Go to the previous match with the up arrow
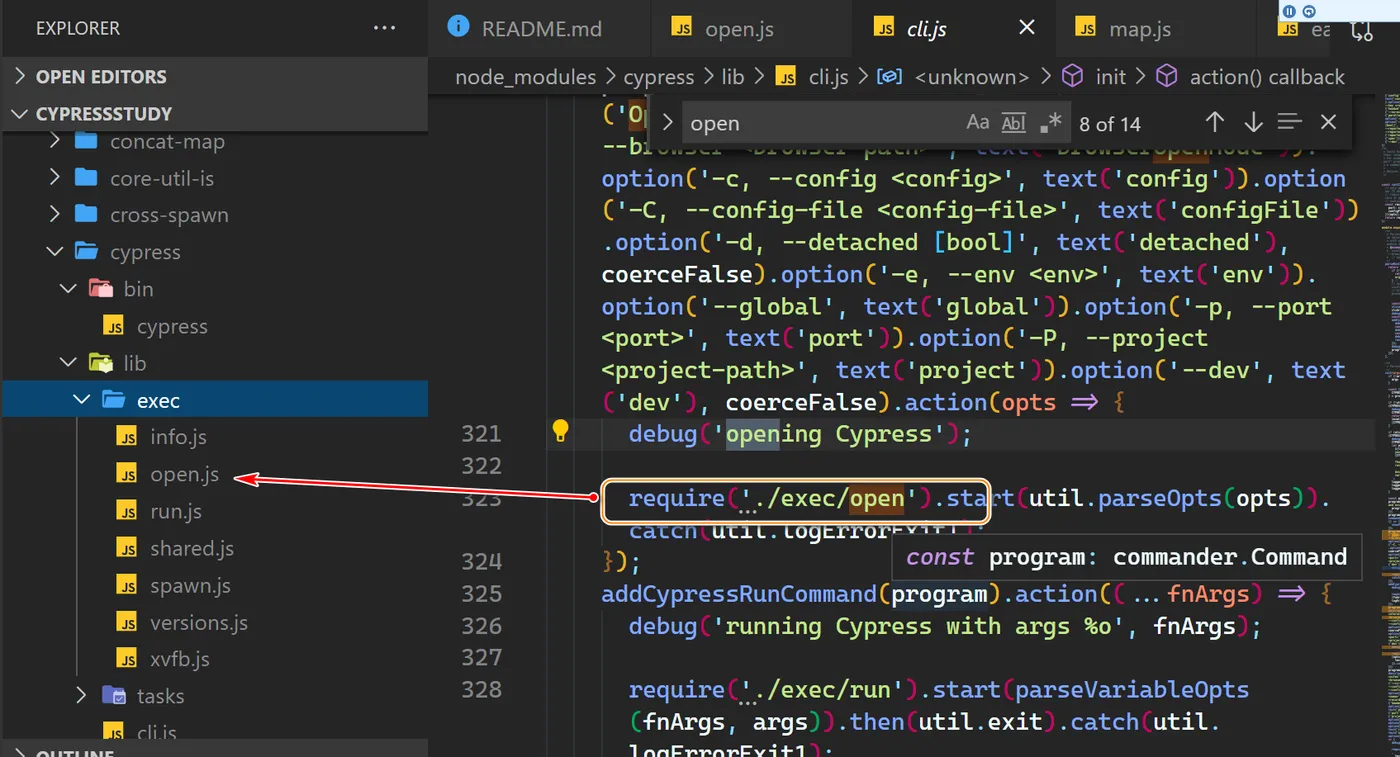 pos(1215,123)
